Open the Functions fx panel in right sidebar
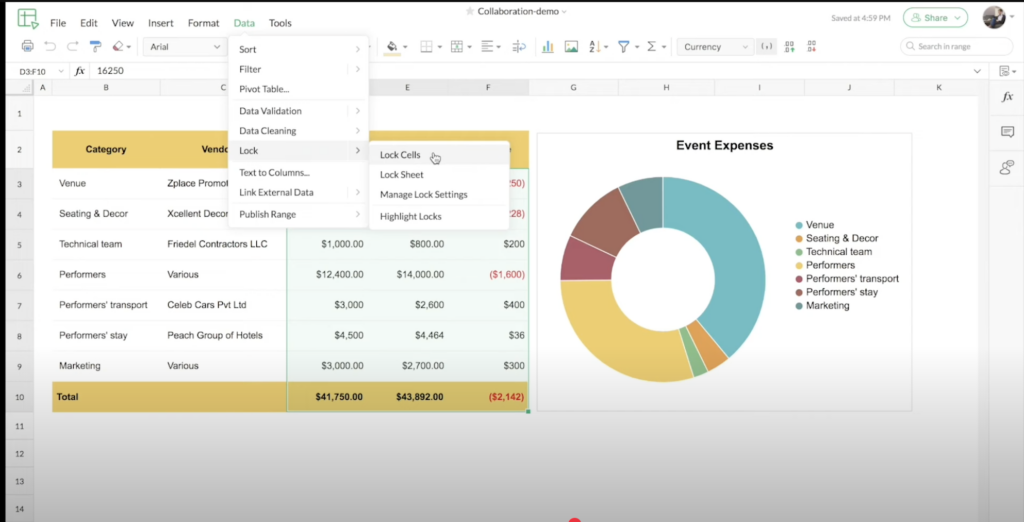This screenshot has width=1024, height=522. click(x=1007, y=97)
